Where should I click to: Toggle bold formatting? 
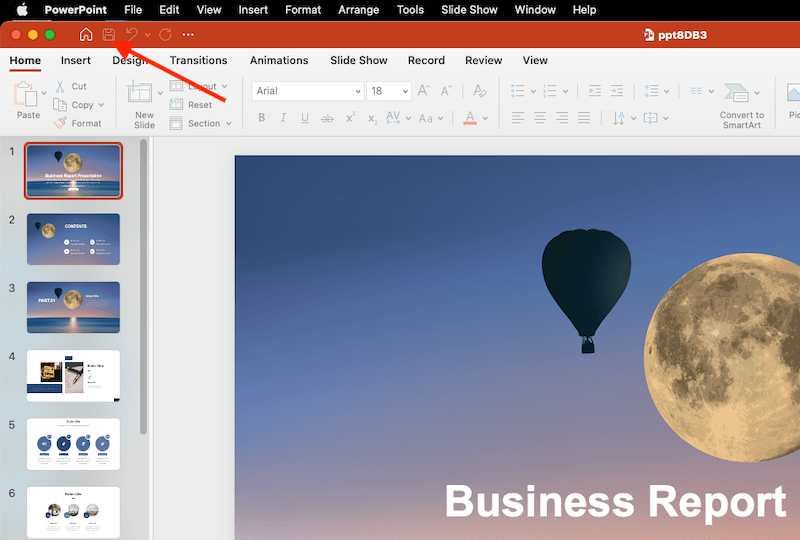pyautogui.click(x=262, y=118)
